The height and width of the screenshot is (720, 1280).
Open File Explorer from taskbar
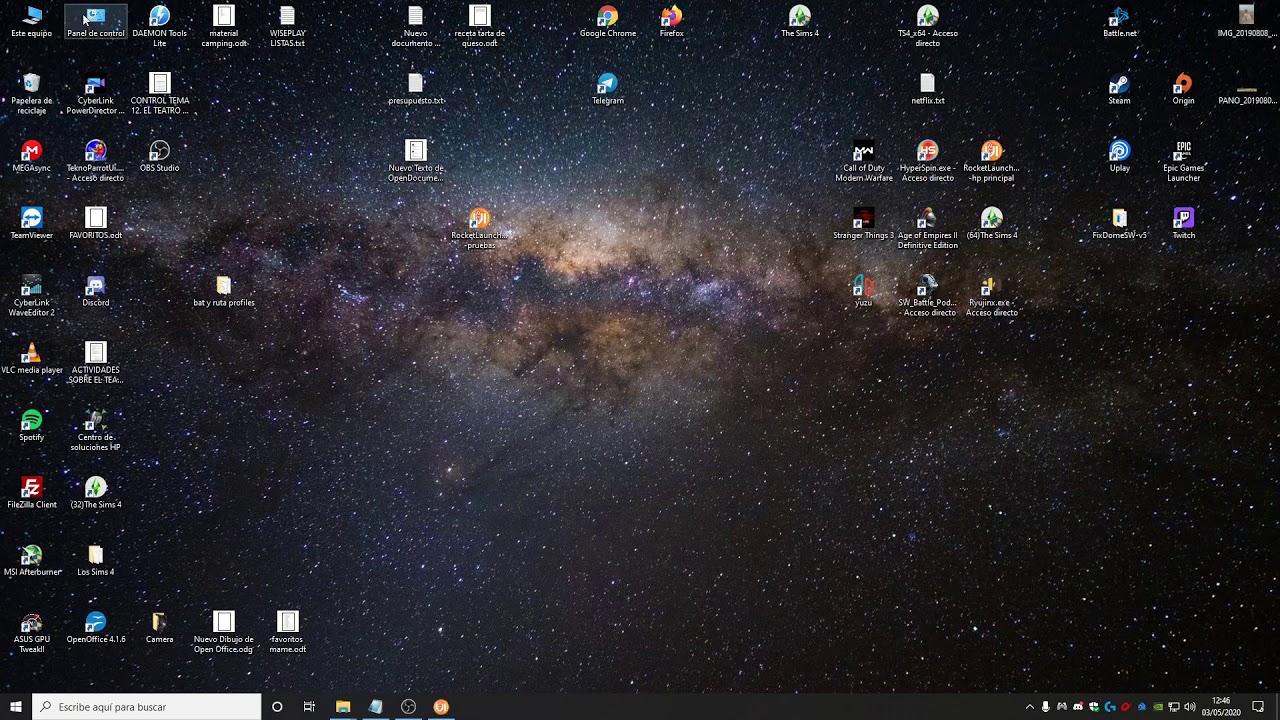(343, 707)
